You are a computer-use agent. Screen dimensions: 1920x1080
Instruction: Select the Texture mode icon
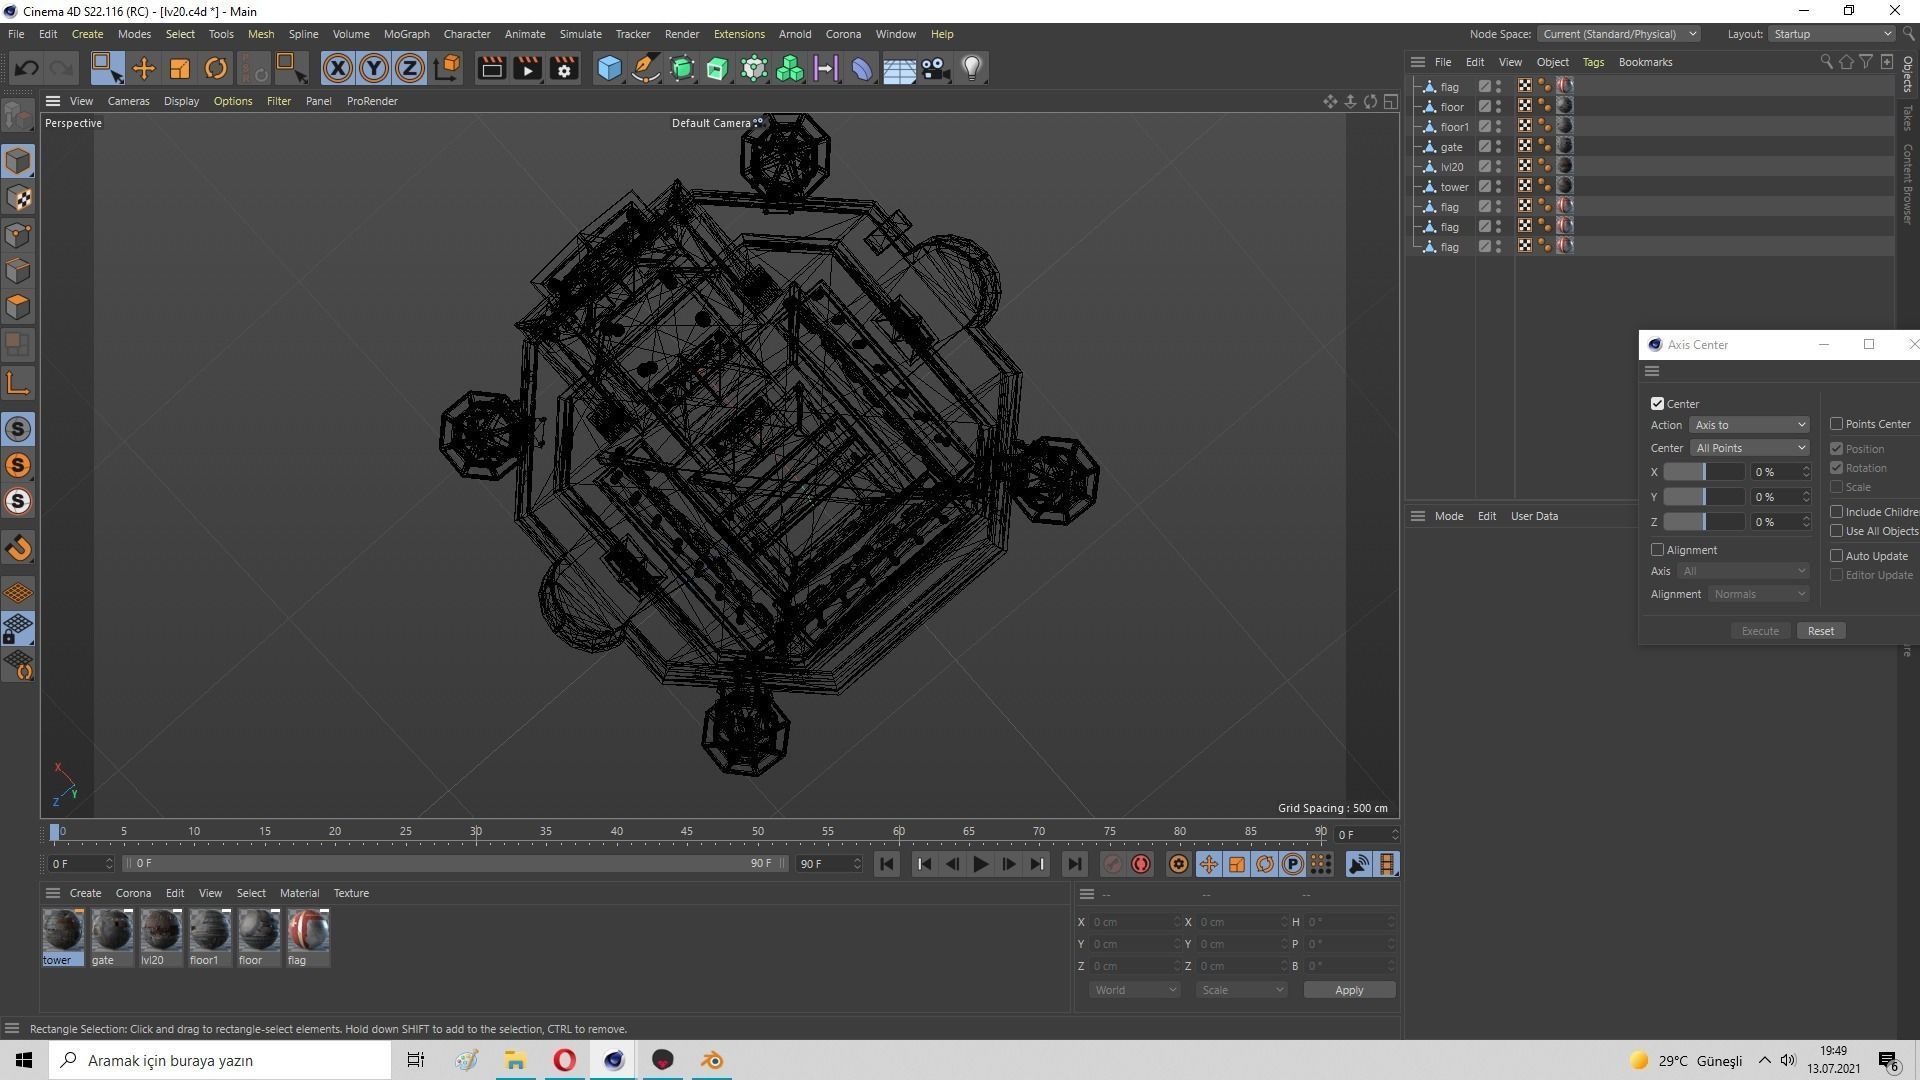pos(18,198)
